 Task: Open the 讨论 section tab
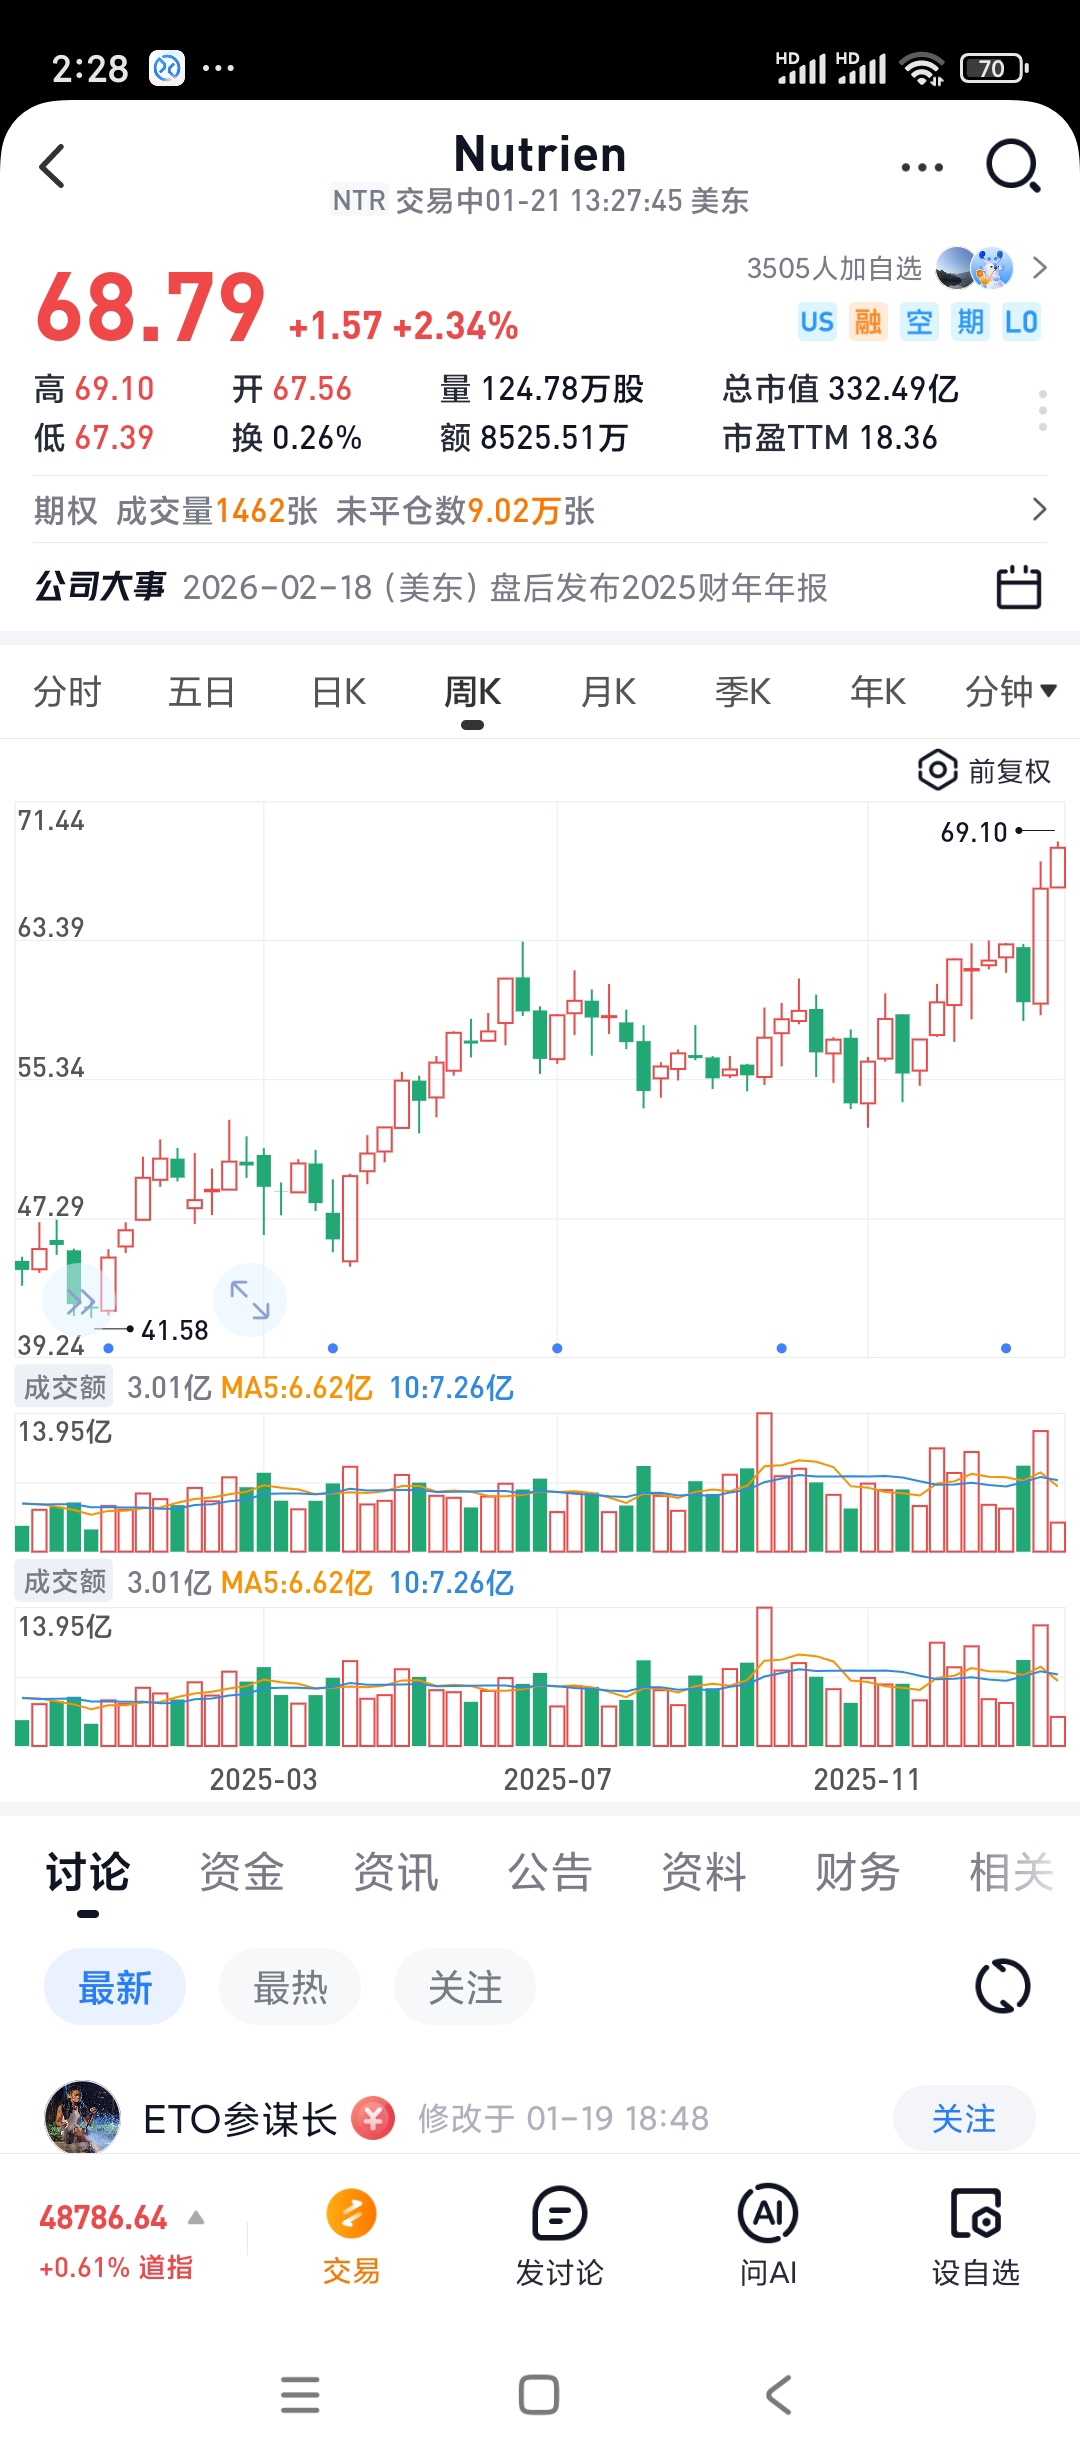coord(88,1872)
